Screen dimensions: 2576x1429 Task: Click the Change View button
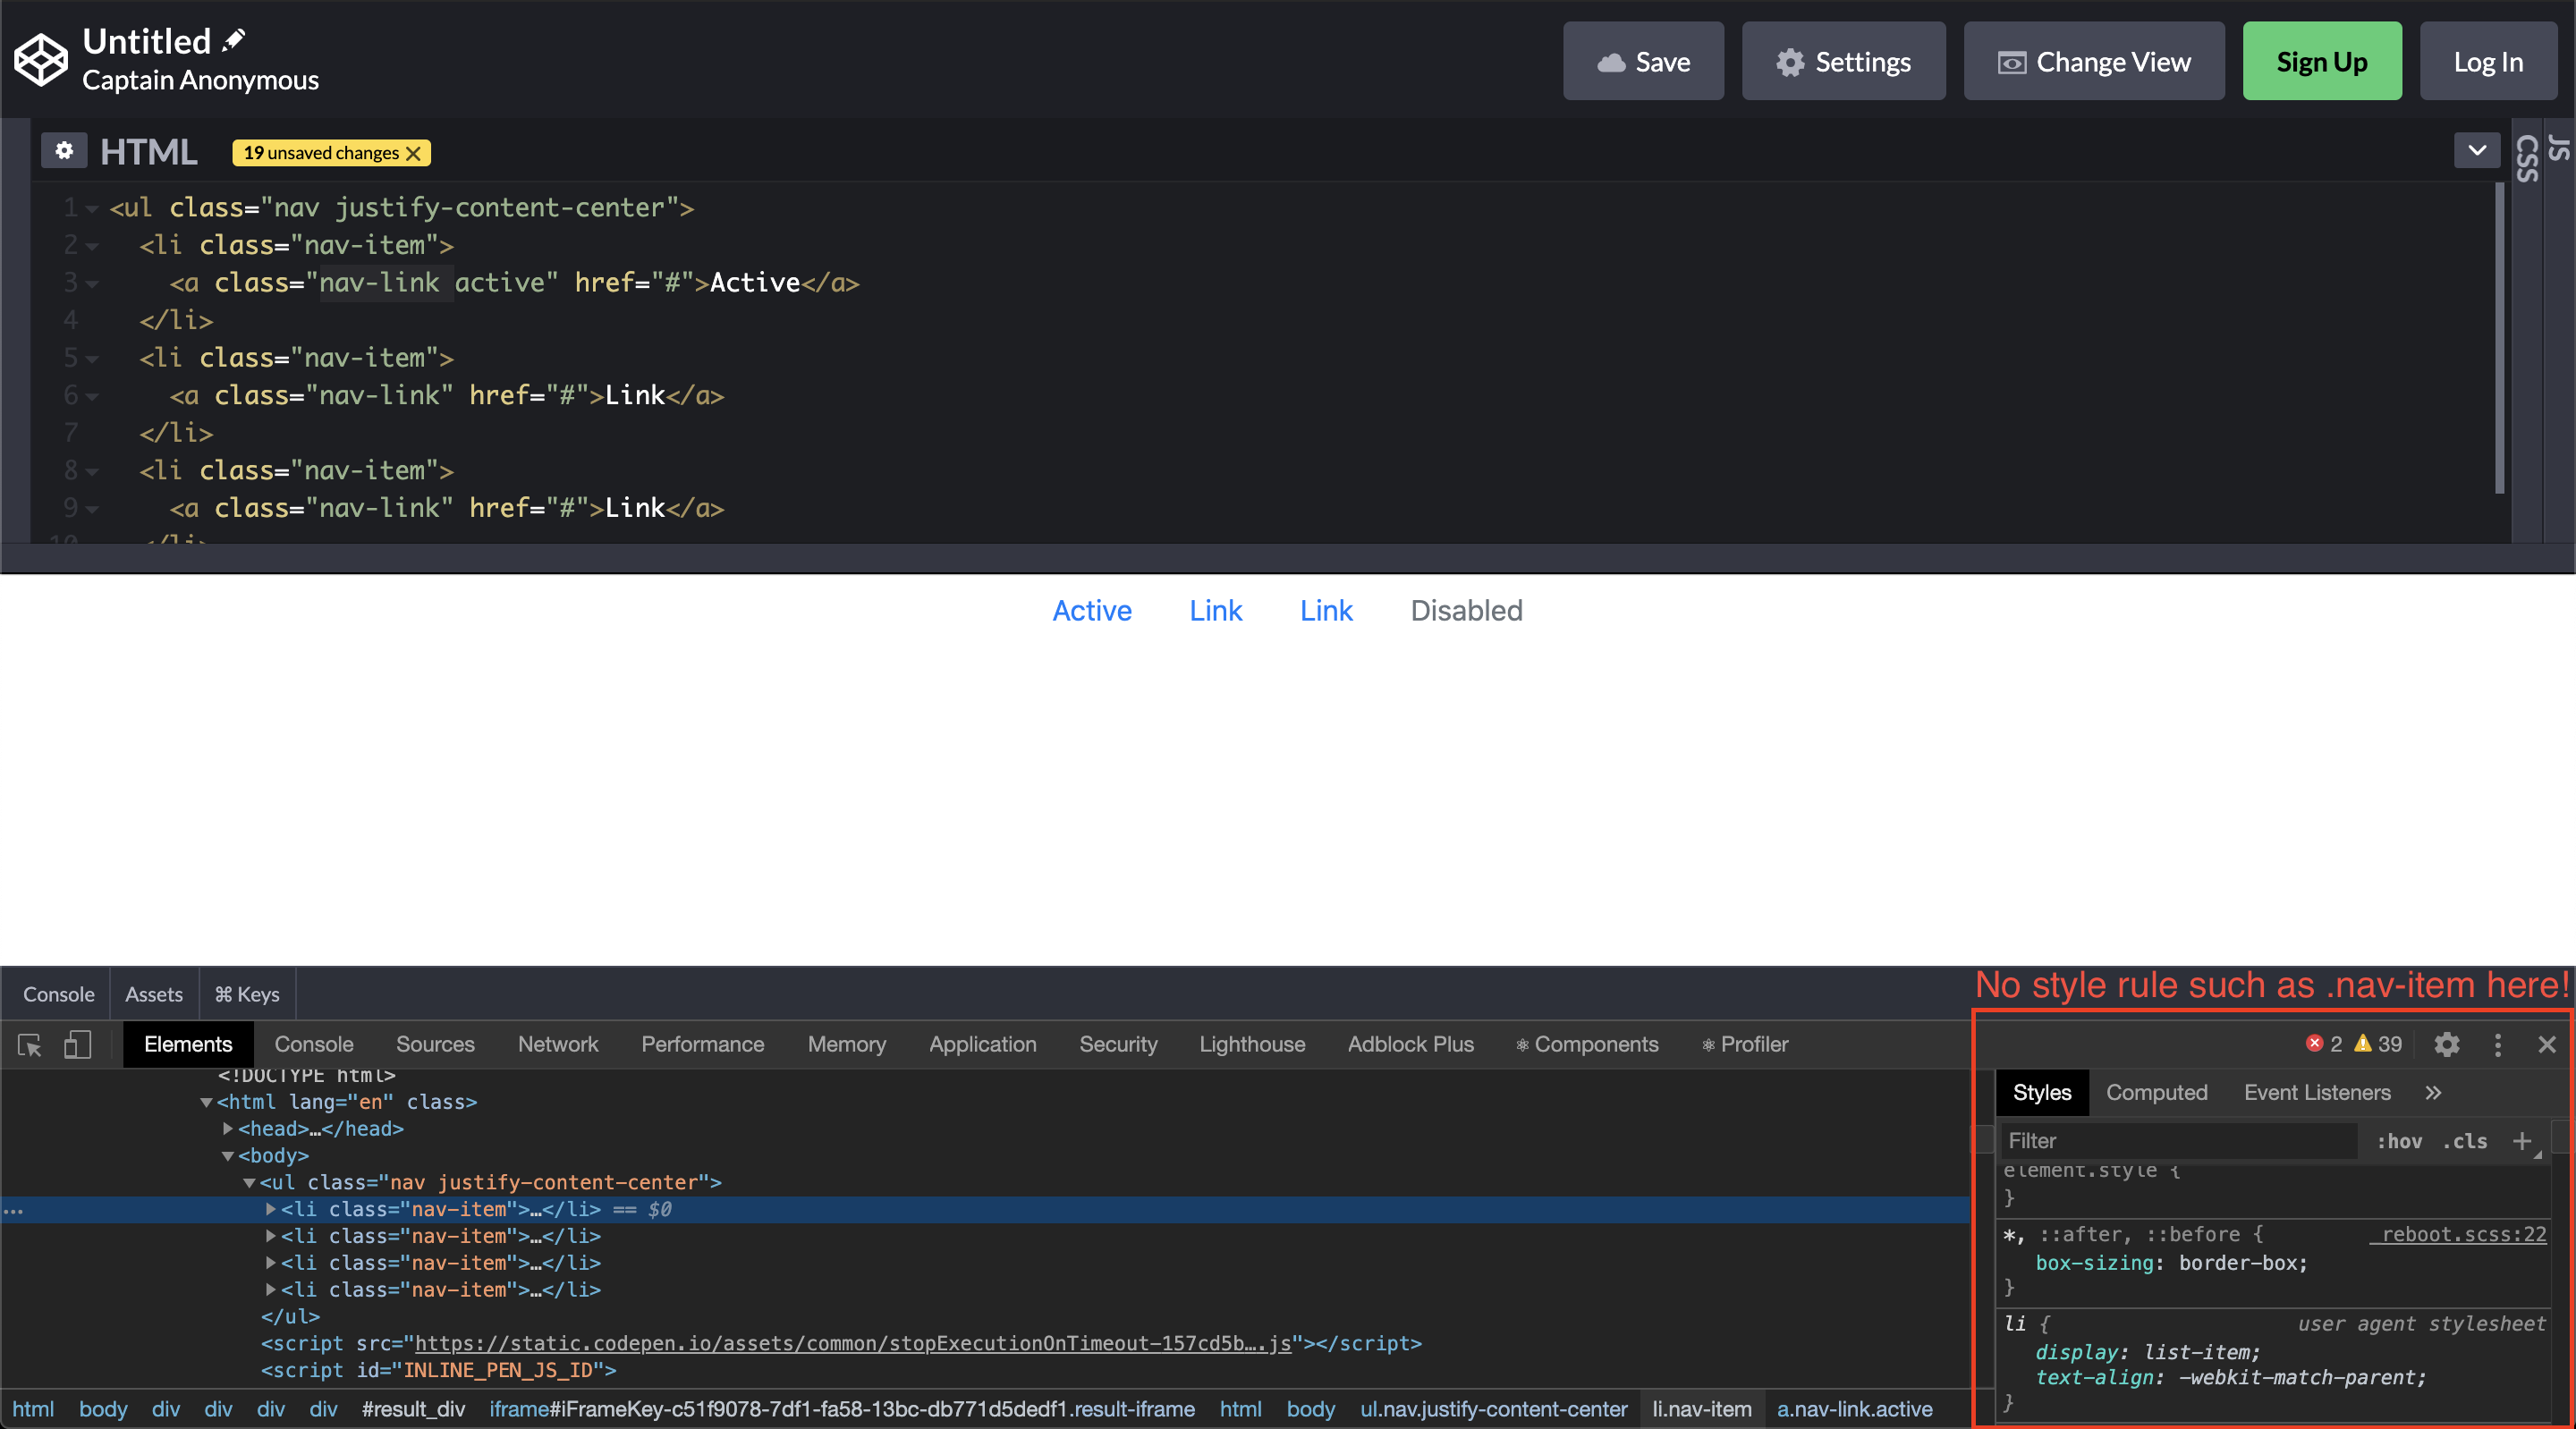[x=2094, y=61]
